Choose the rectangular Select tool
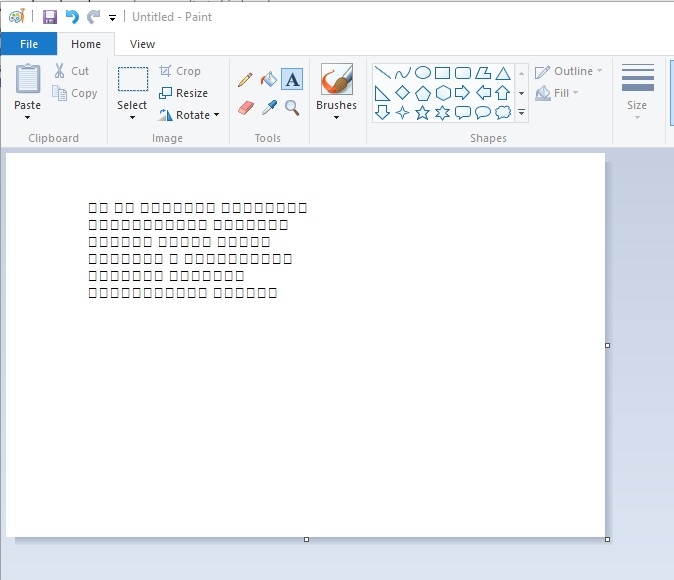The height and width of the screenshot is (580, 674). tap(133, 79)
